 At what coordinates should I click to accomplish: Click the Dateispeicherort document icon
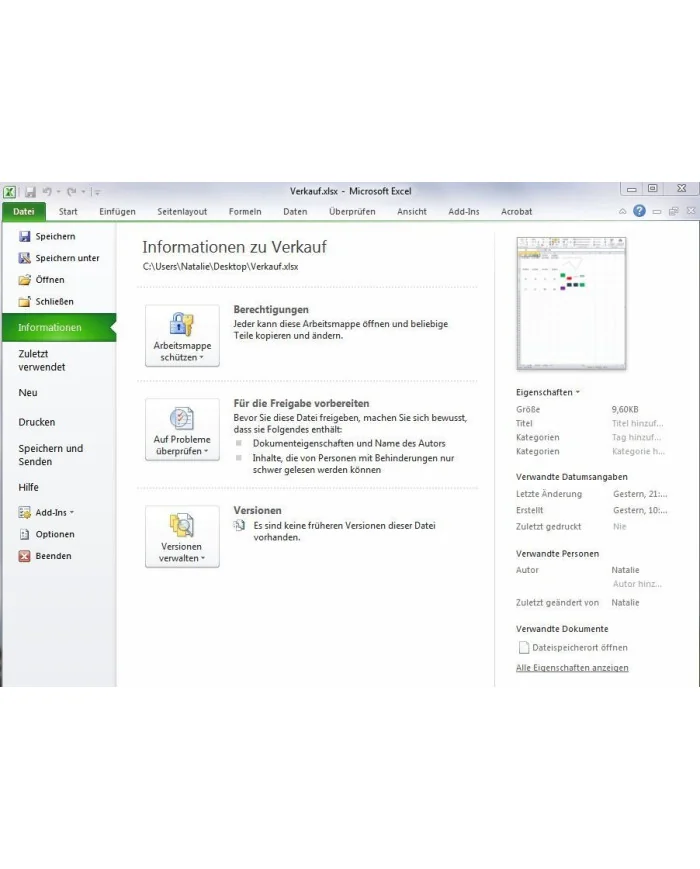[x=523, y=647]
